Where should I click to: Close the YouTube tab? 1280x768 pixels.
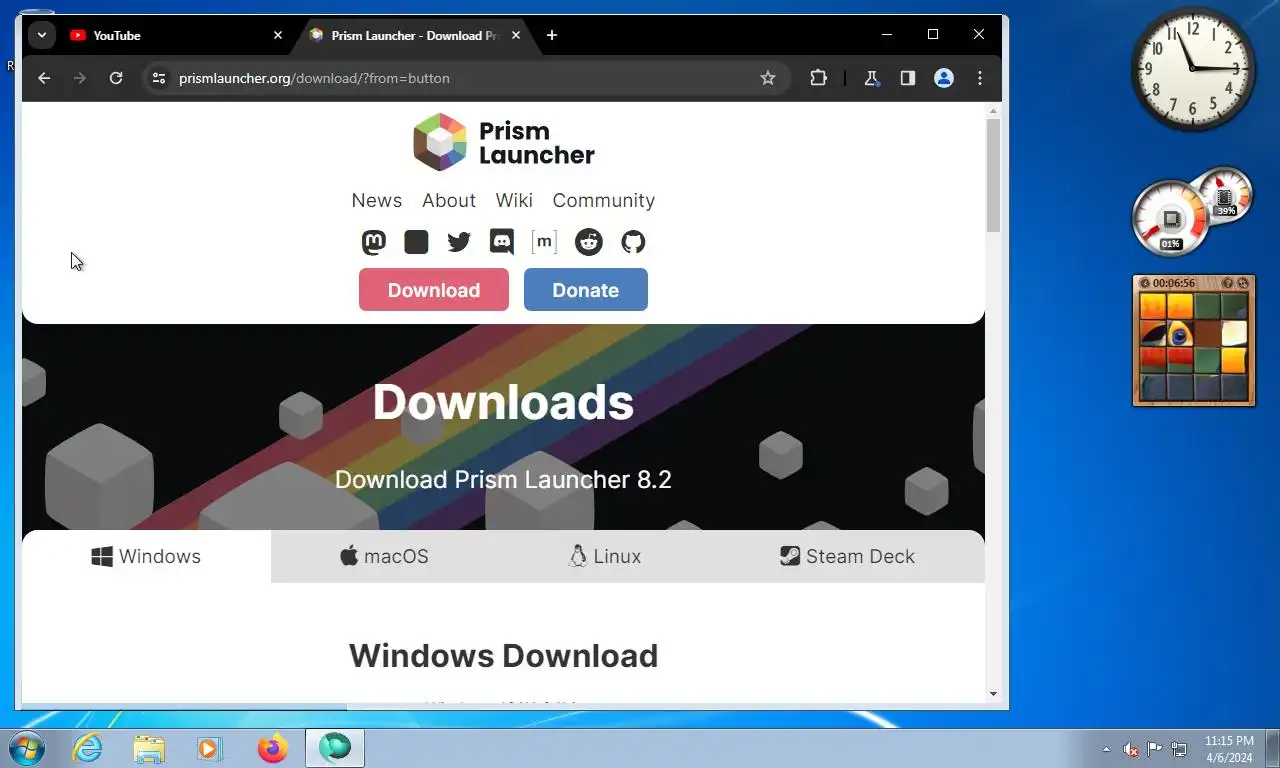coord(278,35)
